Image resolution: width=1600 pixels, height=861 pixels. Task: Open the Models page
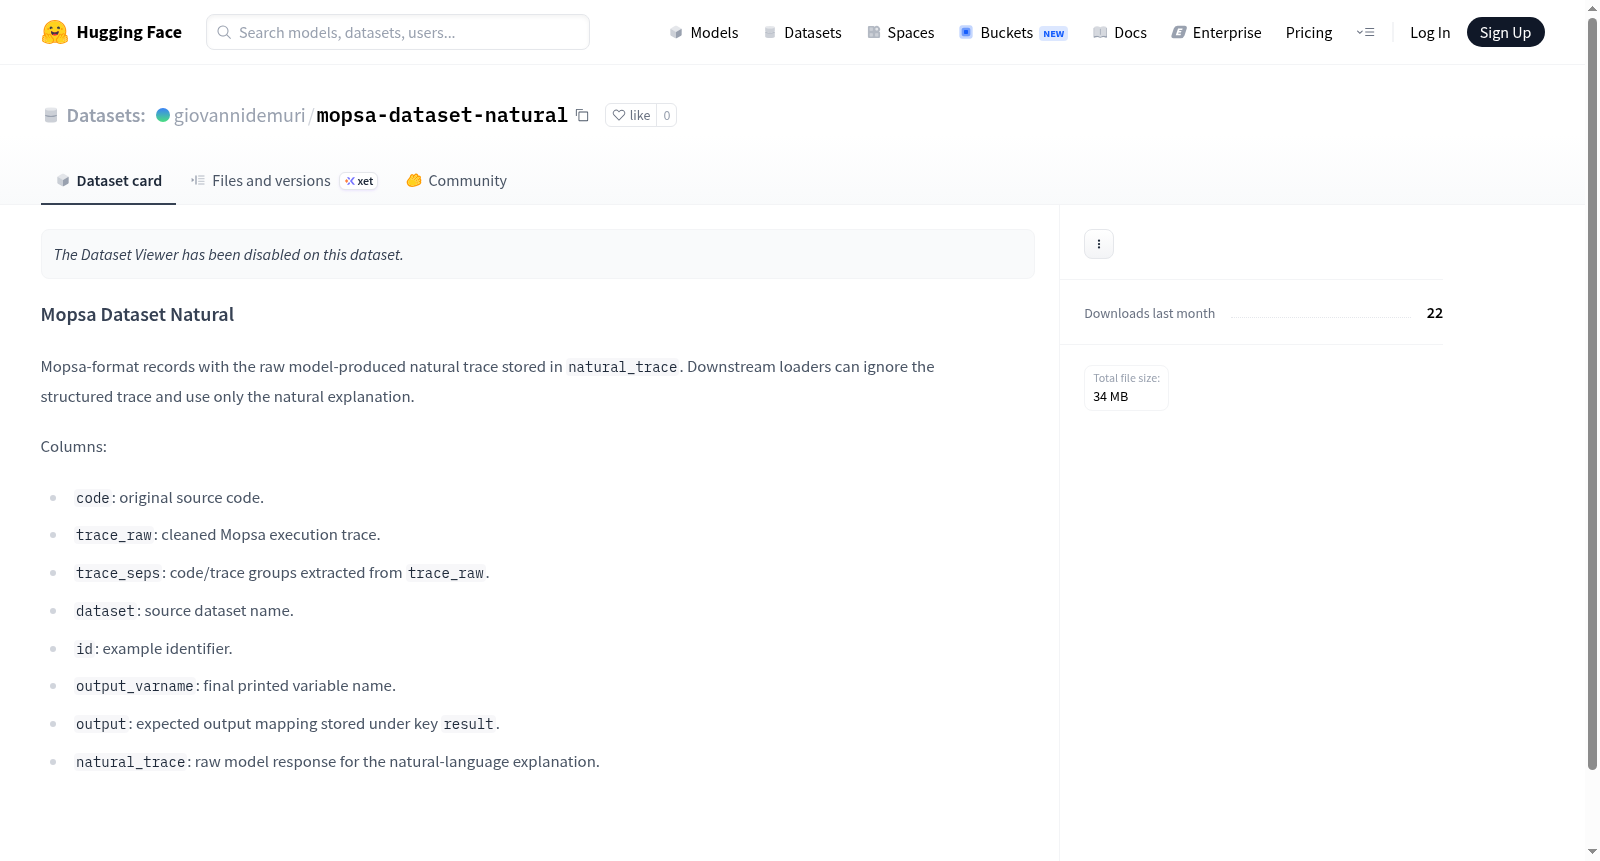[x=704, y=32]
